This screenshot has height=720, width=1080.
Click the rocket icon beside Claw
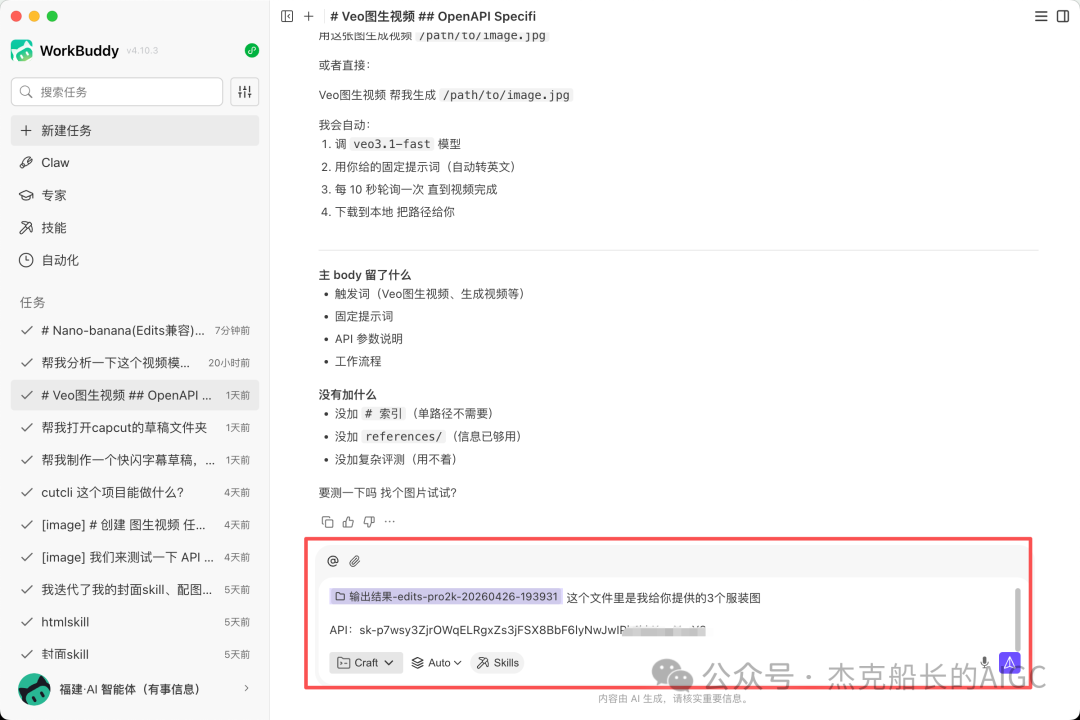click(26, 163)
